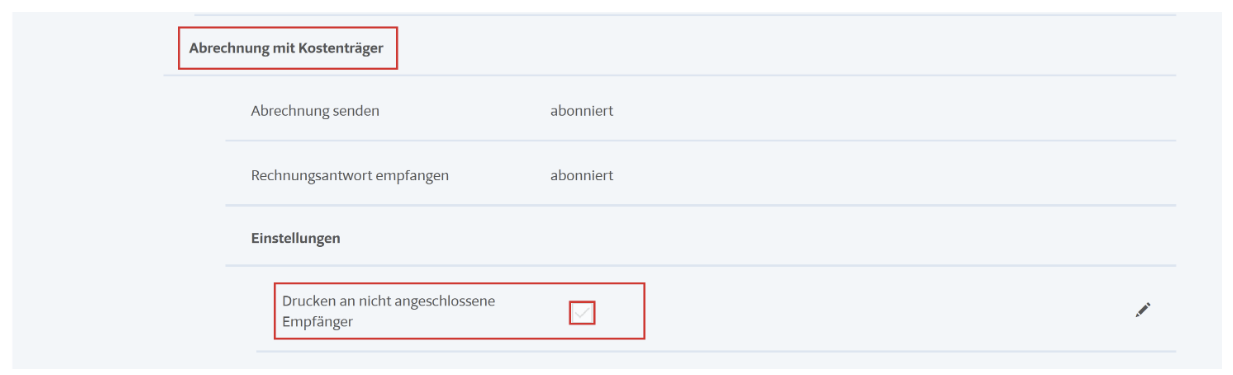
Task: Open the Rechnungsantwort empfangen subscription row
Action: click(x=700, y=175)
